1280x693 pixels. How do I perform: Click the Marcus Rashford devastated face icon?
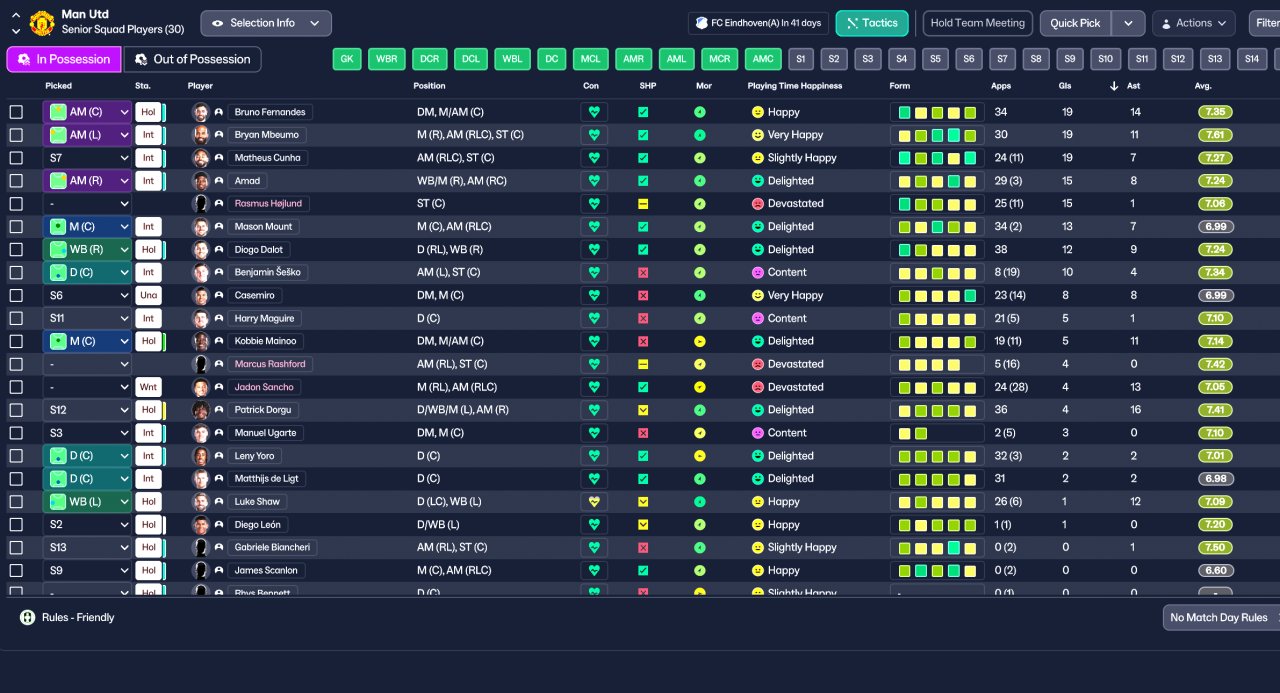click(758, 364)
